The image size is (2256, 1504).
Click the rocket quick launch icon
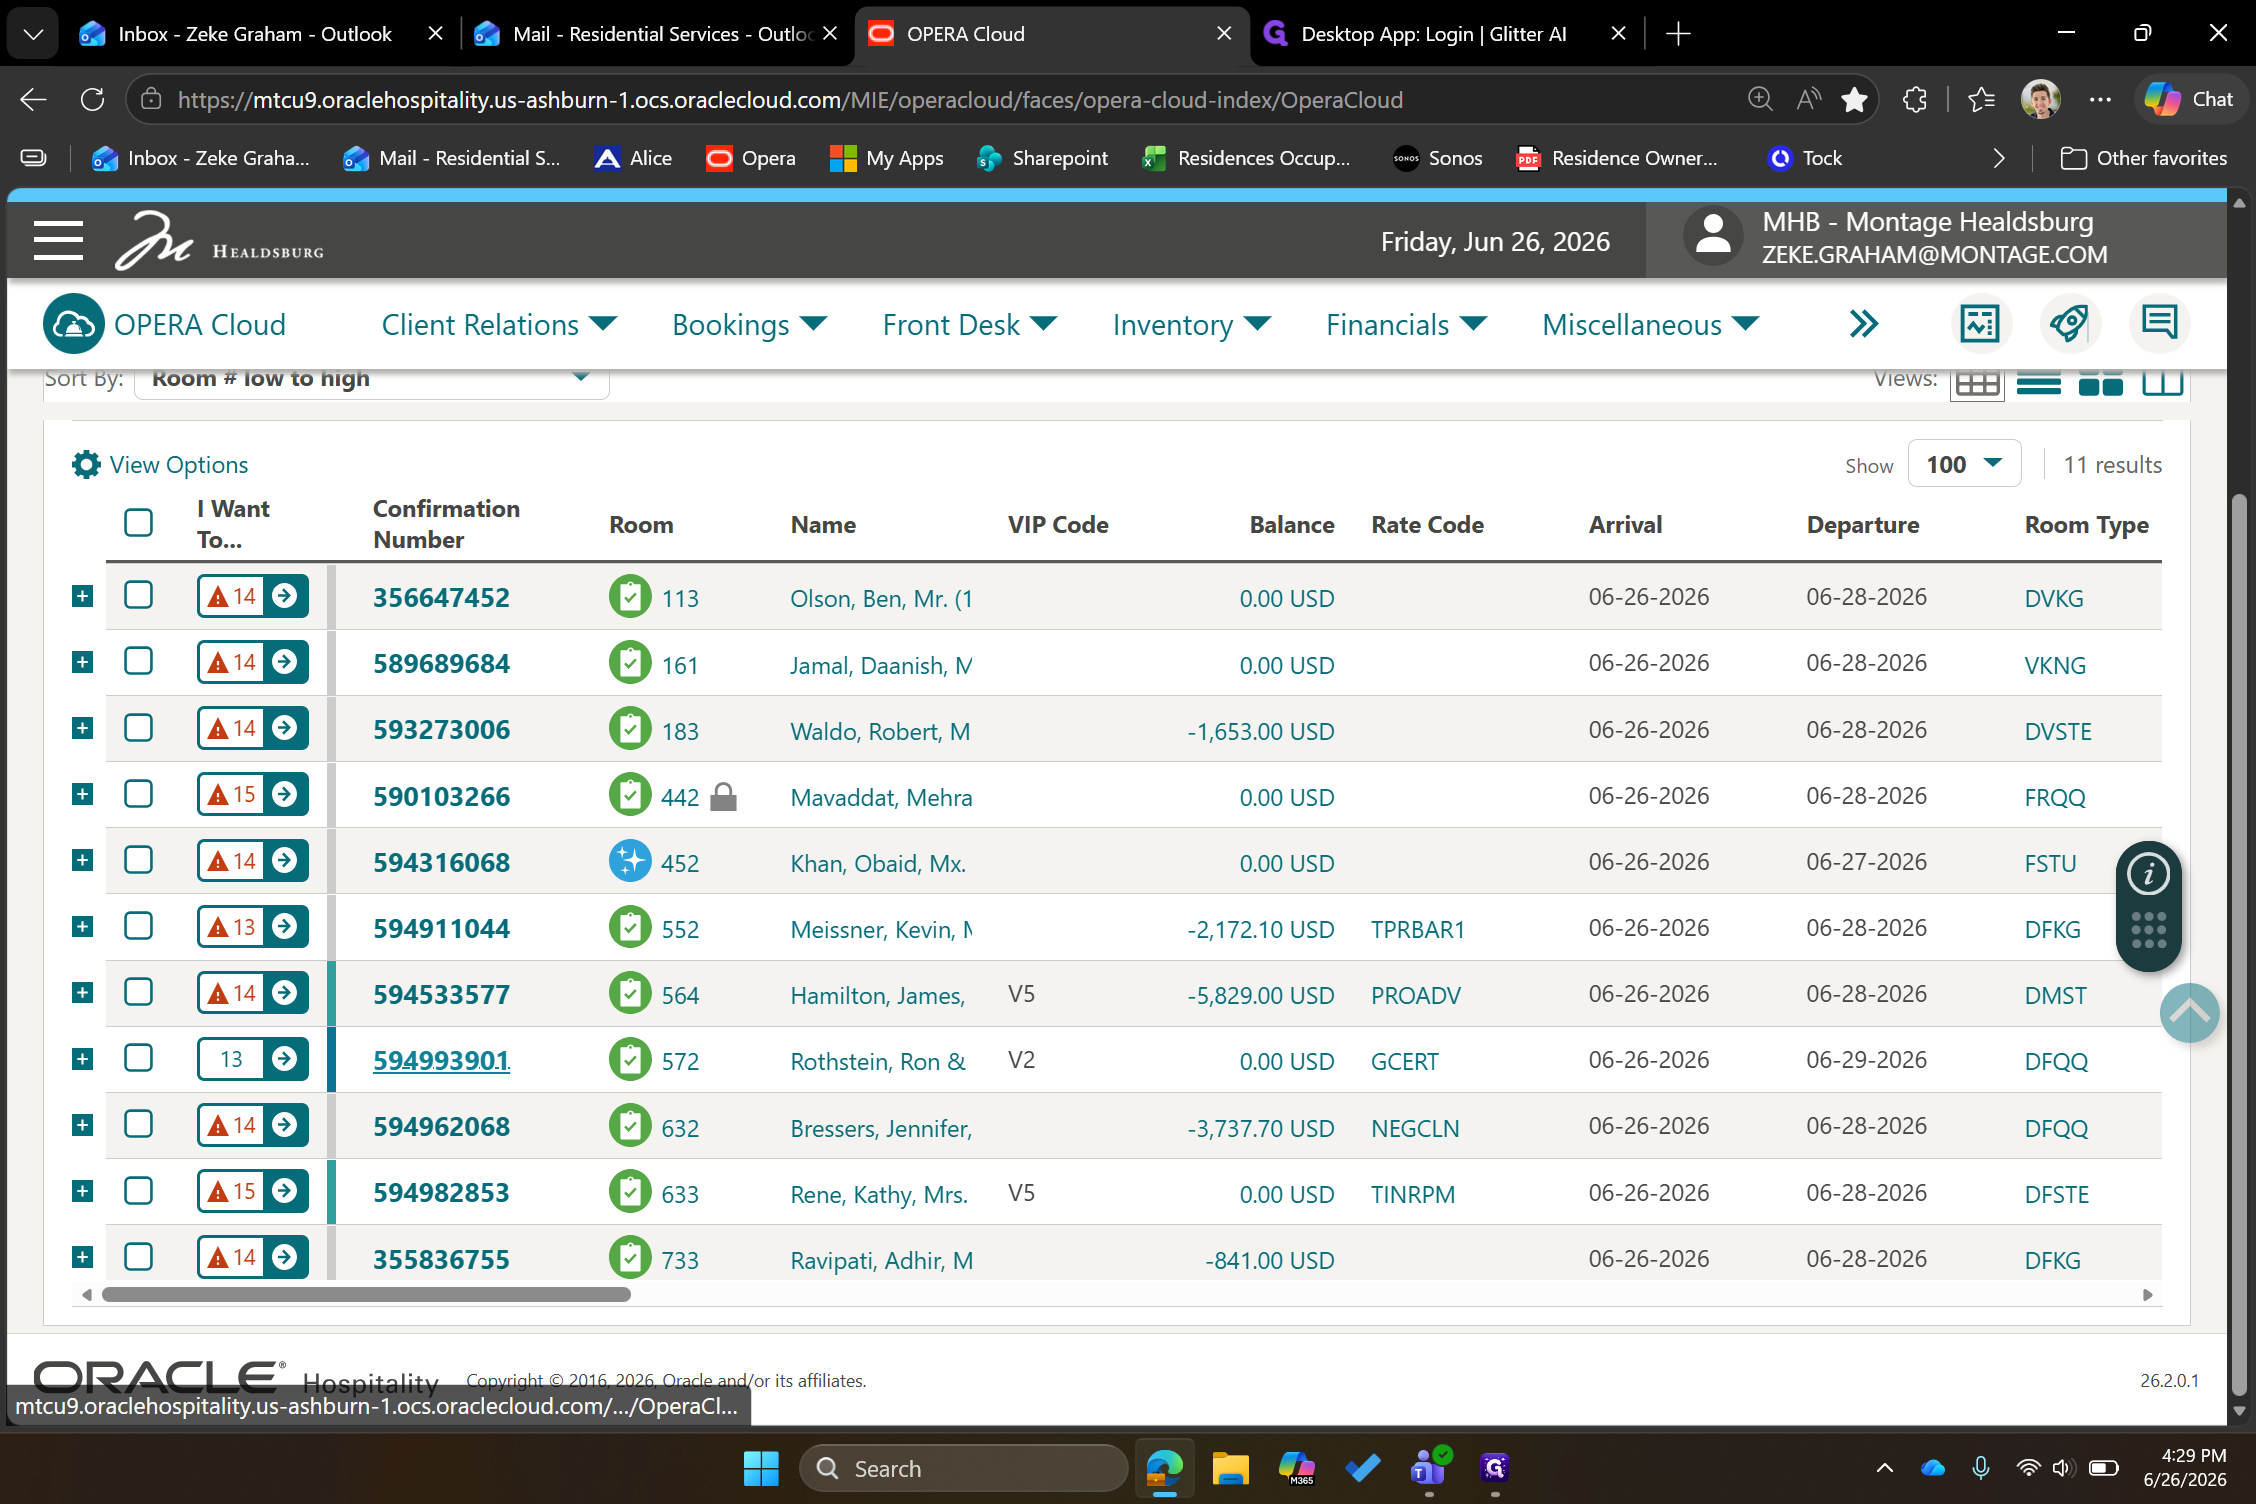coord(2069,324)
